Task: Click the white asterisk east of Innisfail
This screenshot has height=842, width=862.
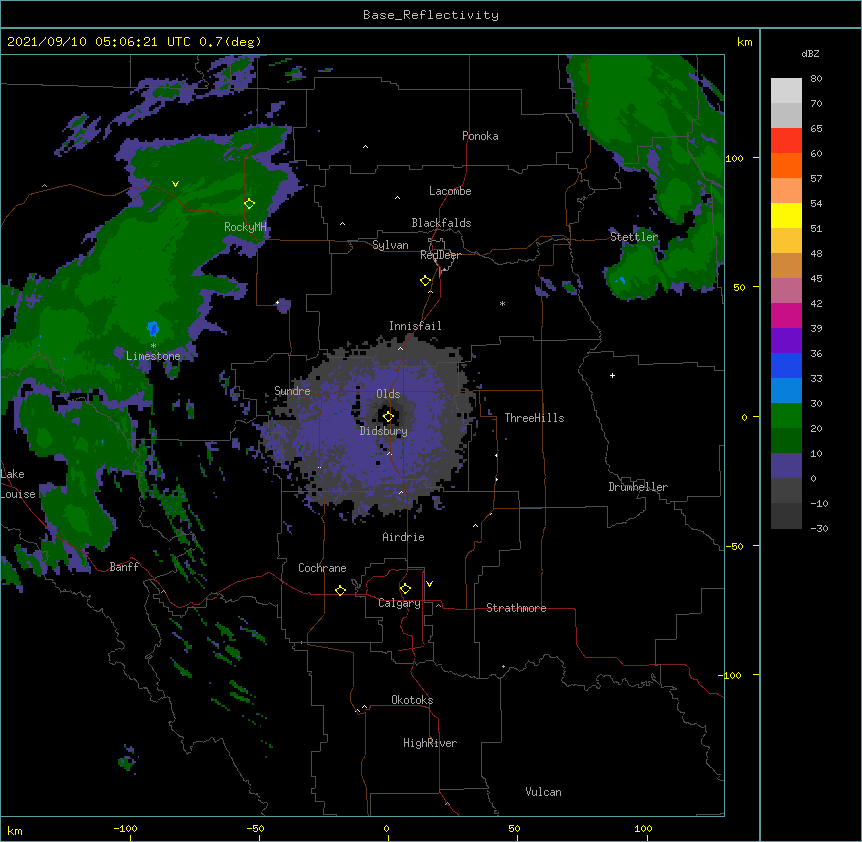Action: pos(502,303)
